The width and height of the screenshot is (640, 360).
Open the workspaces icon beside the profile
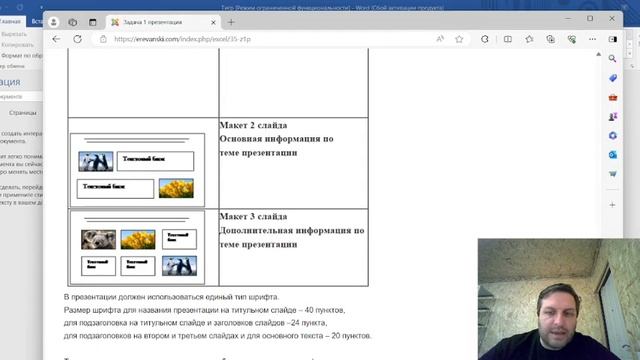point(73,22)
